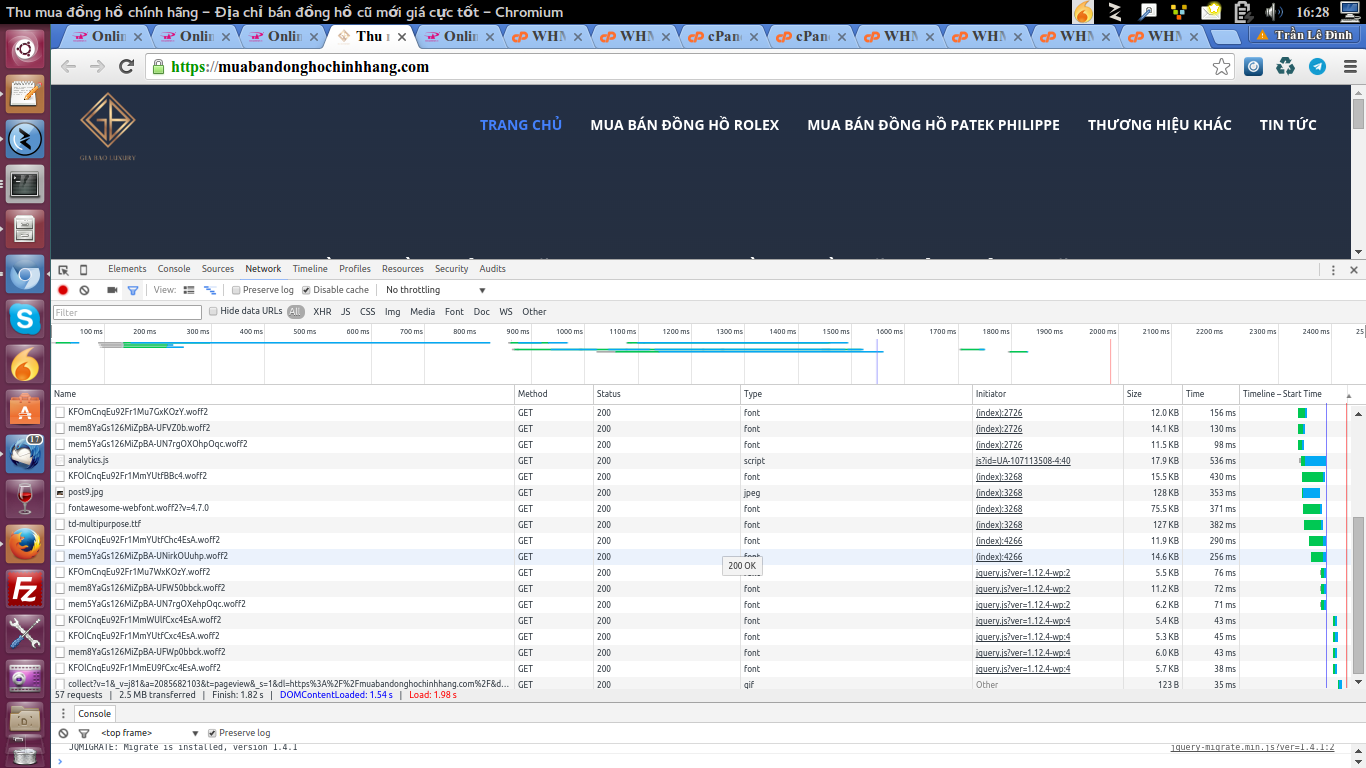1366x768 pixels.
Task: Clear the console drawer with ban icon
Action: [x=63, y=733]
